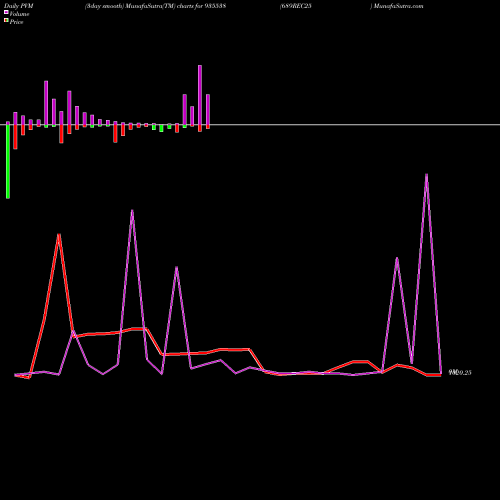
Task: Click the 689REC23 symbol label
Action: click(296, 6)
